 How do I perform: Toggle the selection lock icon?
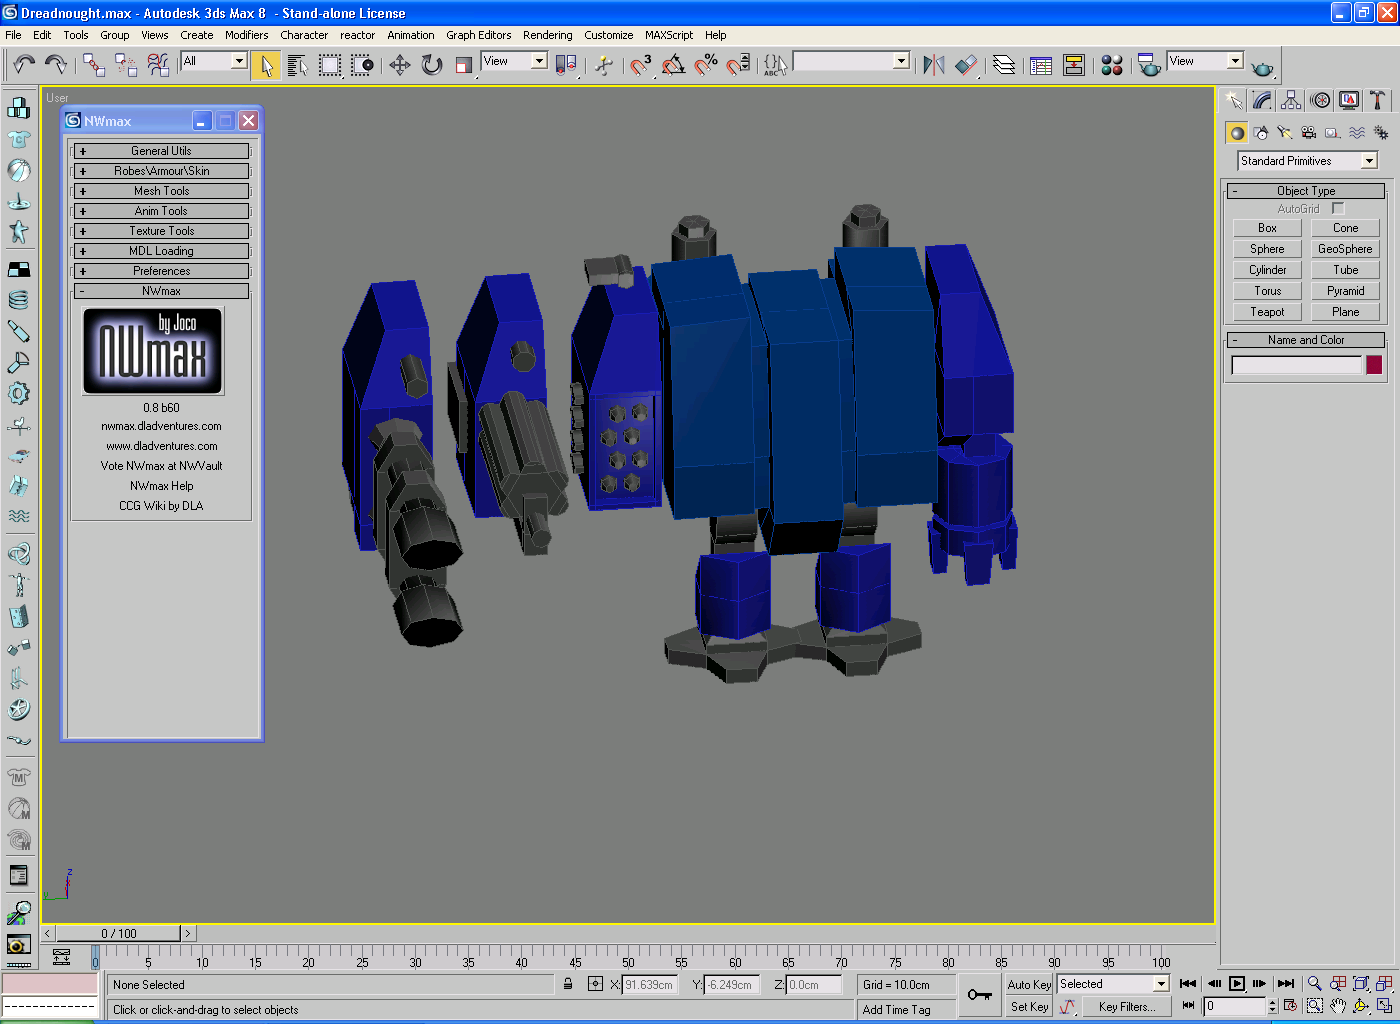pyautogui.click(x=568, y=985)
